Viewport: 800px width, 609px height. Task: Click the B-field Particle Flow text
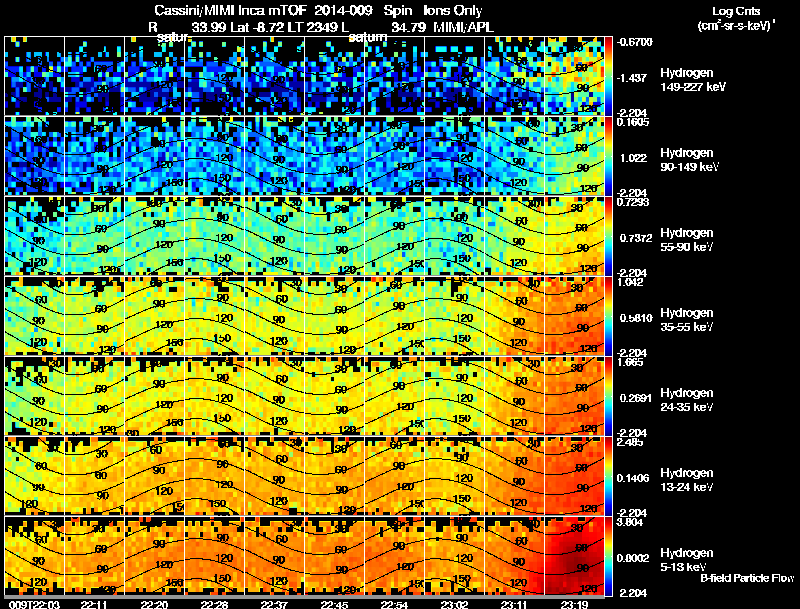tap(747, 578)
